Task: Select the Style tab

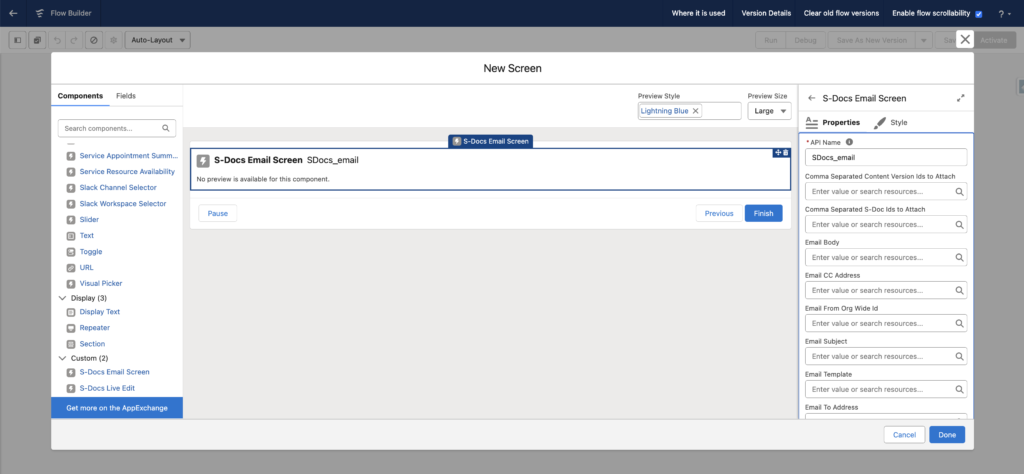Action: (x=891, y=123)
